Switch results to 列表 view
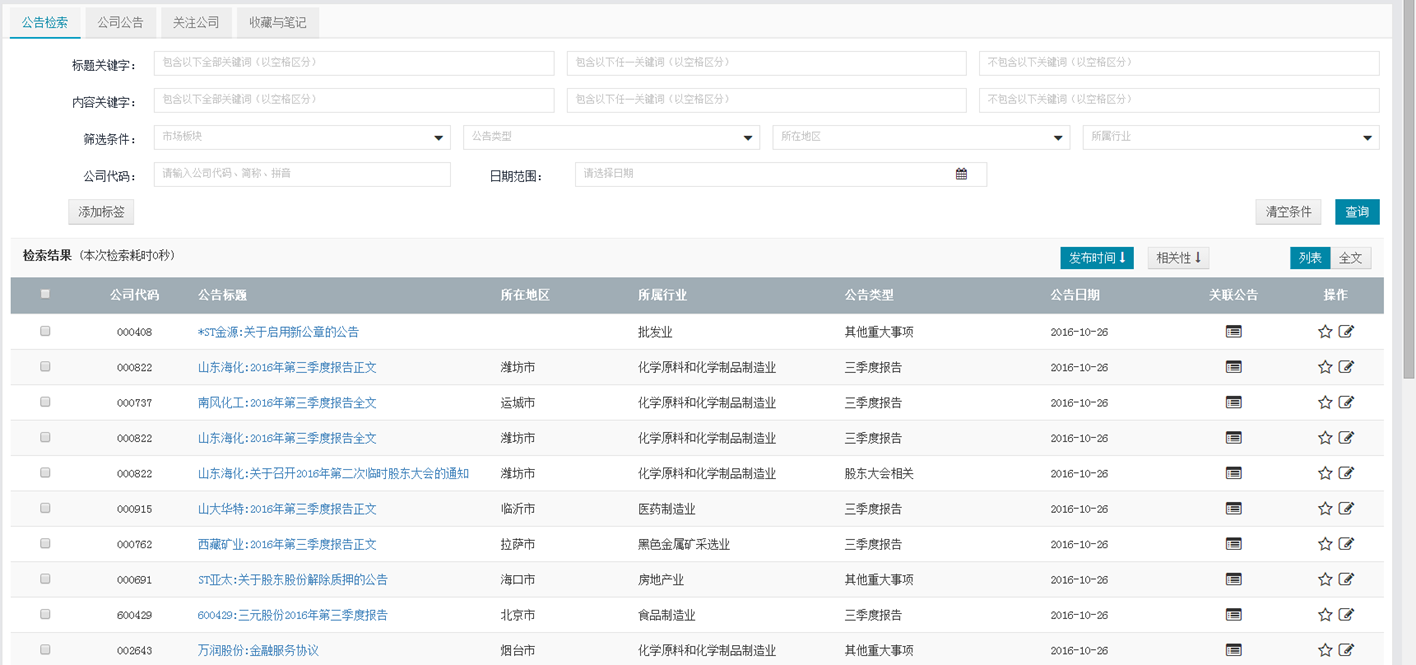The image size is (1416, 665). tap(1310, 258)
